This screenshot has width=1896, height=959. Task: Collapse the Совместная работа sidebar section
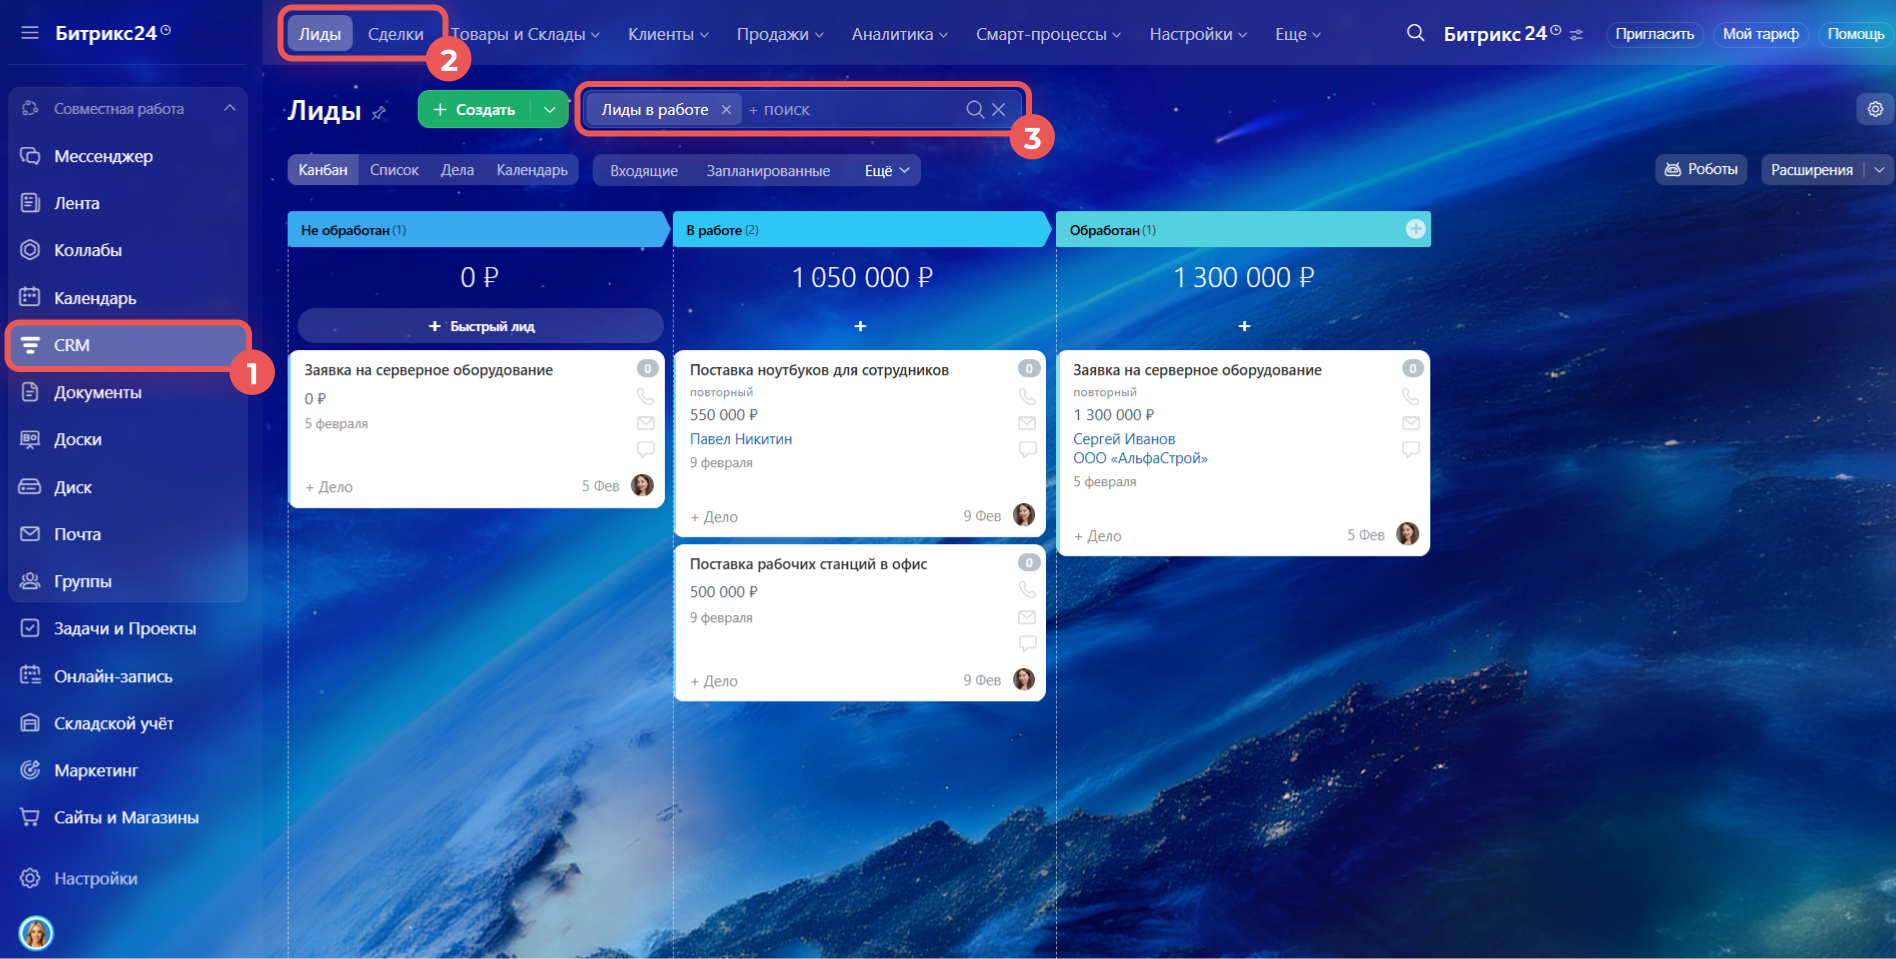[230, 108]
